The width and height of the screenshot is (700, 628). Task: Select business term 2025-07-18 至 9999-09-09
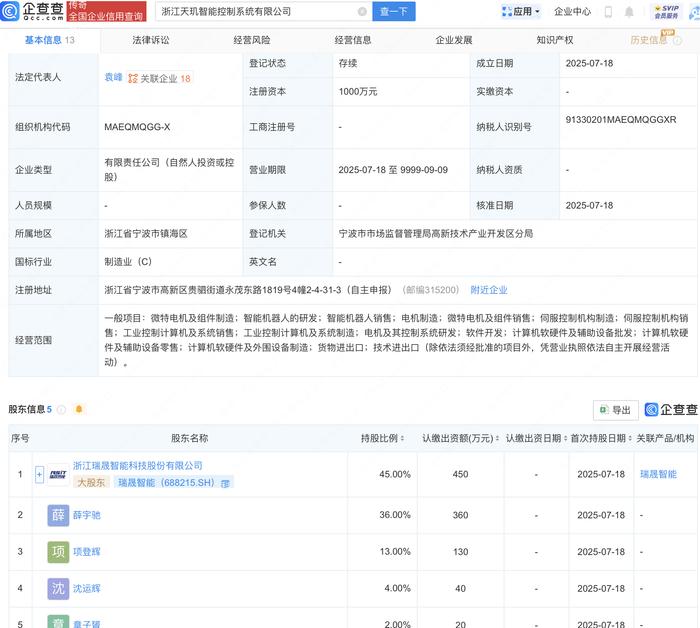tap(393, 170)
